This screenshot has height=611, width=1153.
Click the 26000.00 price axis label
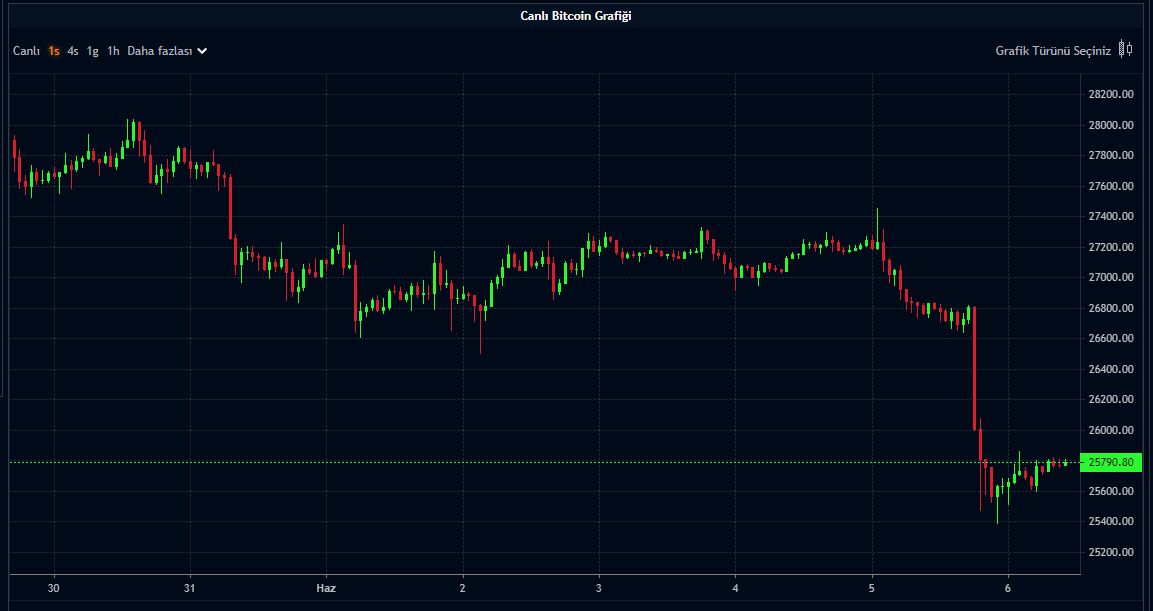pyautogui.click(x=1111, y=430)
